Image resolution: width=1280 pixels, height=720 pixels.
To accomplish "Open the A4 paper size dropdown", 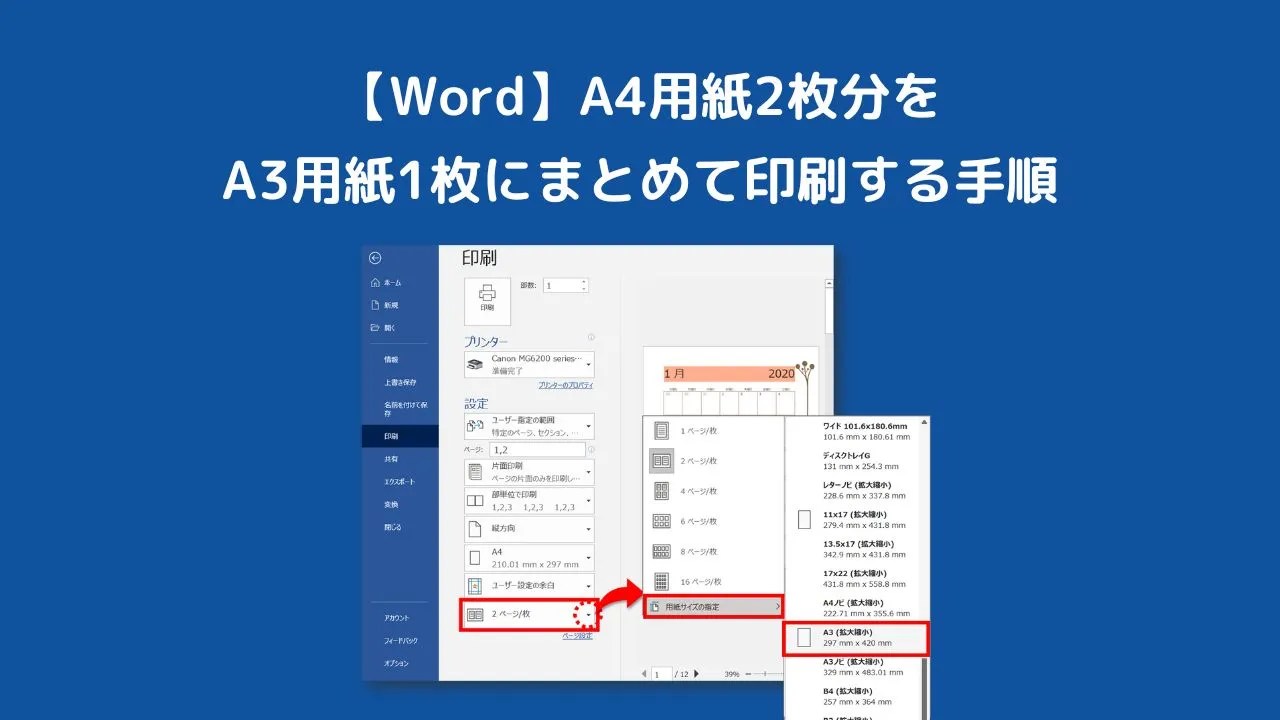I will tap(587, 555).
